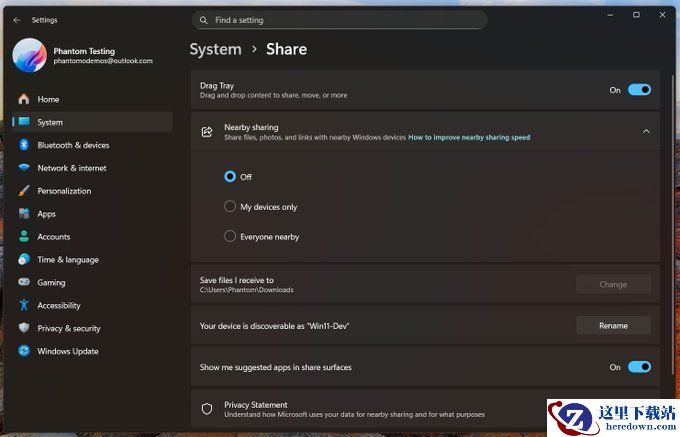Viewport: 680px width, 437px height.
Task: Open How to improve nearby sharing speed link
Action: 469,137
